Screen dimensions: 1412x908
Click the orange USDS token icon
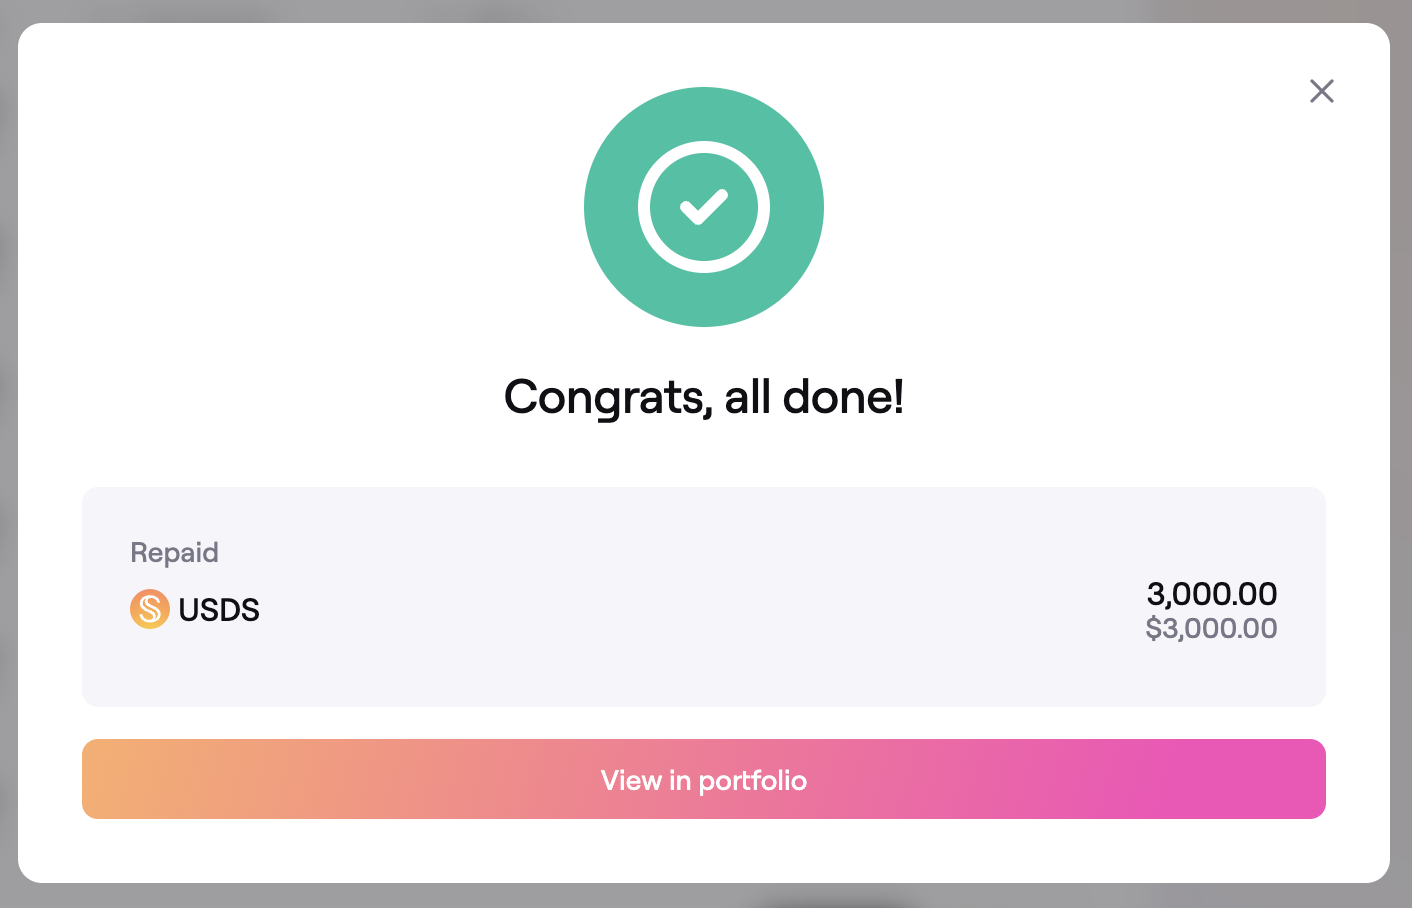coord(149,609)
